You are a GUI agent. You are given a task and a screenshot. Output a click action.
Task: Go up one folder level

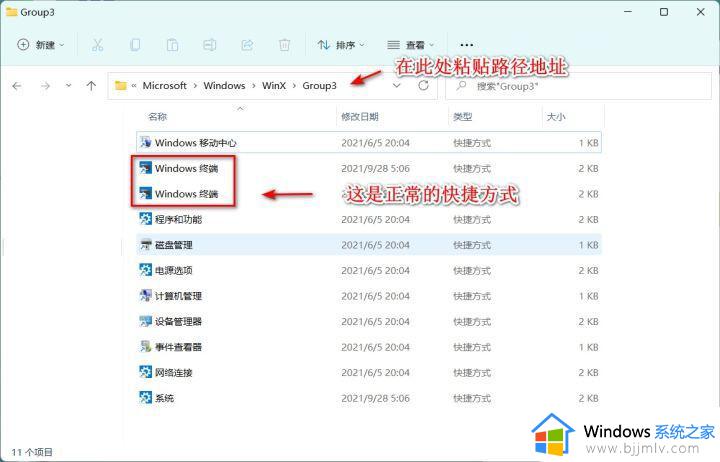[x=91, y=86]
